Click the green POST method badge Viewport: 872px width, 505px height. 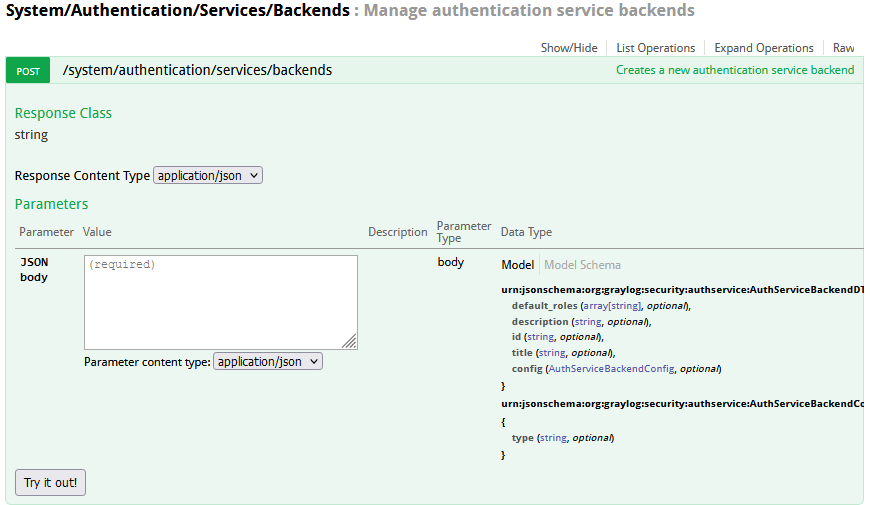click(28, 71)
